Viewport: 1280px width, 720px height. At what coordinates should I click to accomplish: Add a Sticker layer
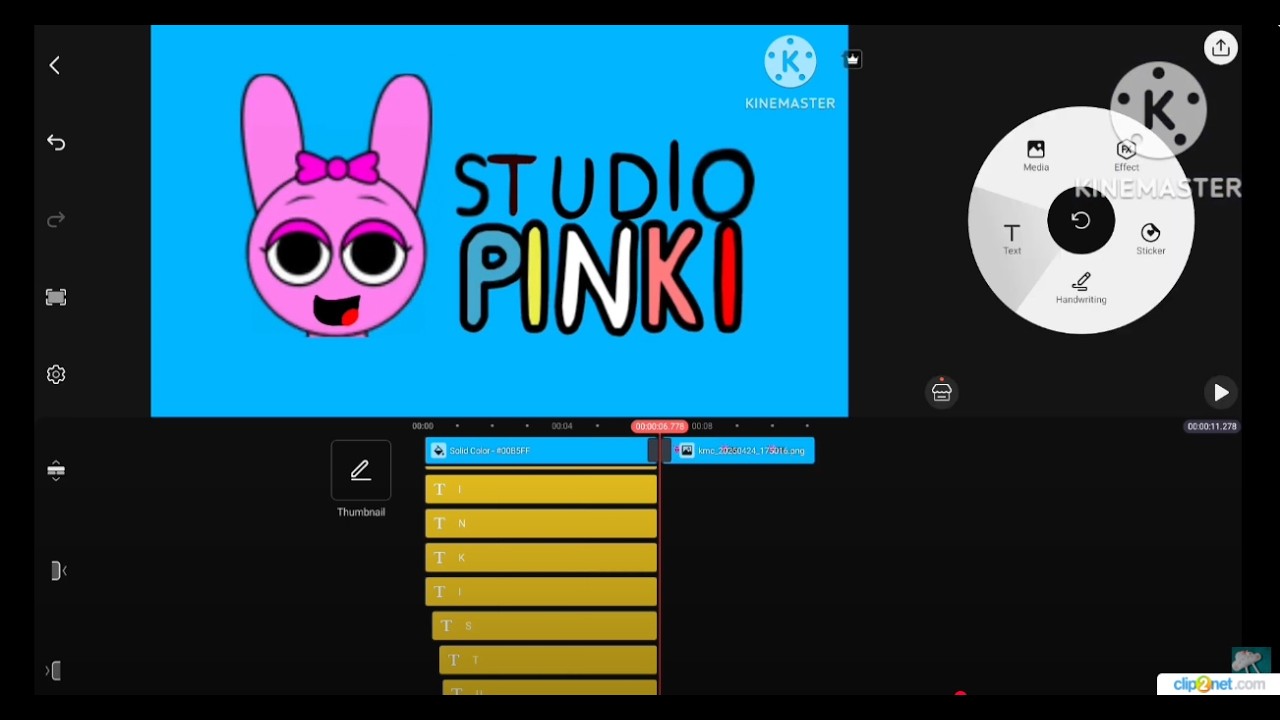pos(1150,239)
